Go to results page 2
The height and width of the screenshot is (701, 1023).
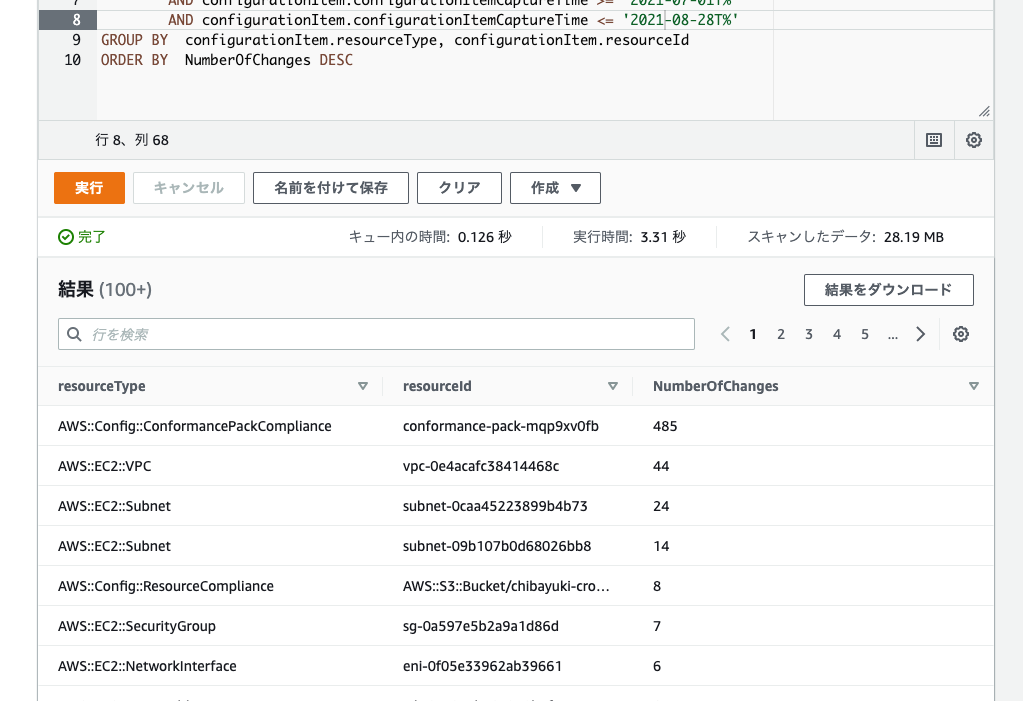click(x=781, y=334)
